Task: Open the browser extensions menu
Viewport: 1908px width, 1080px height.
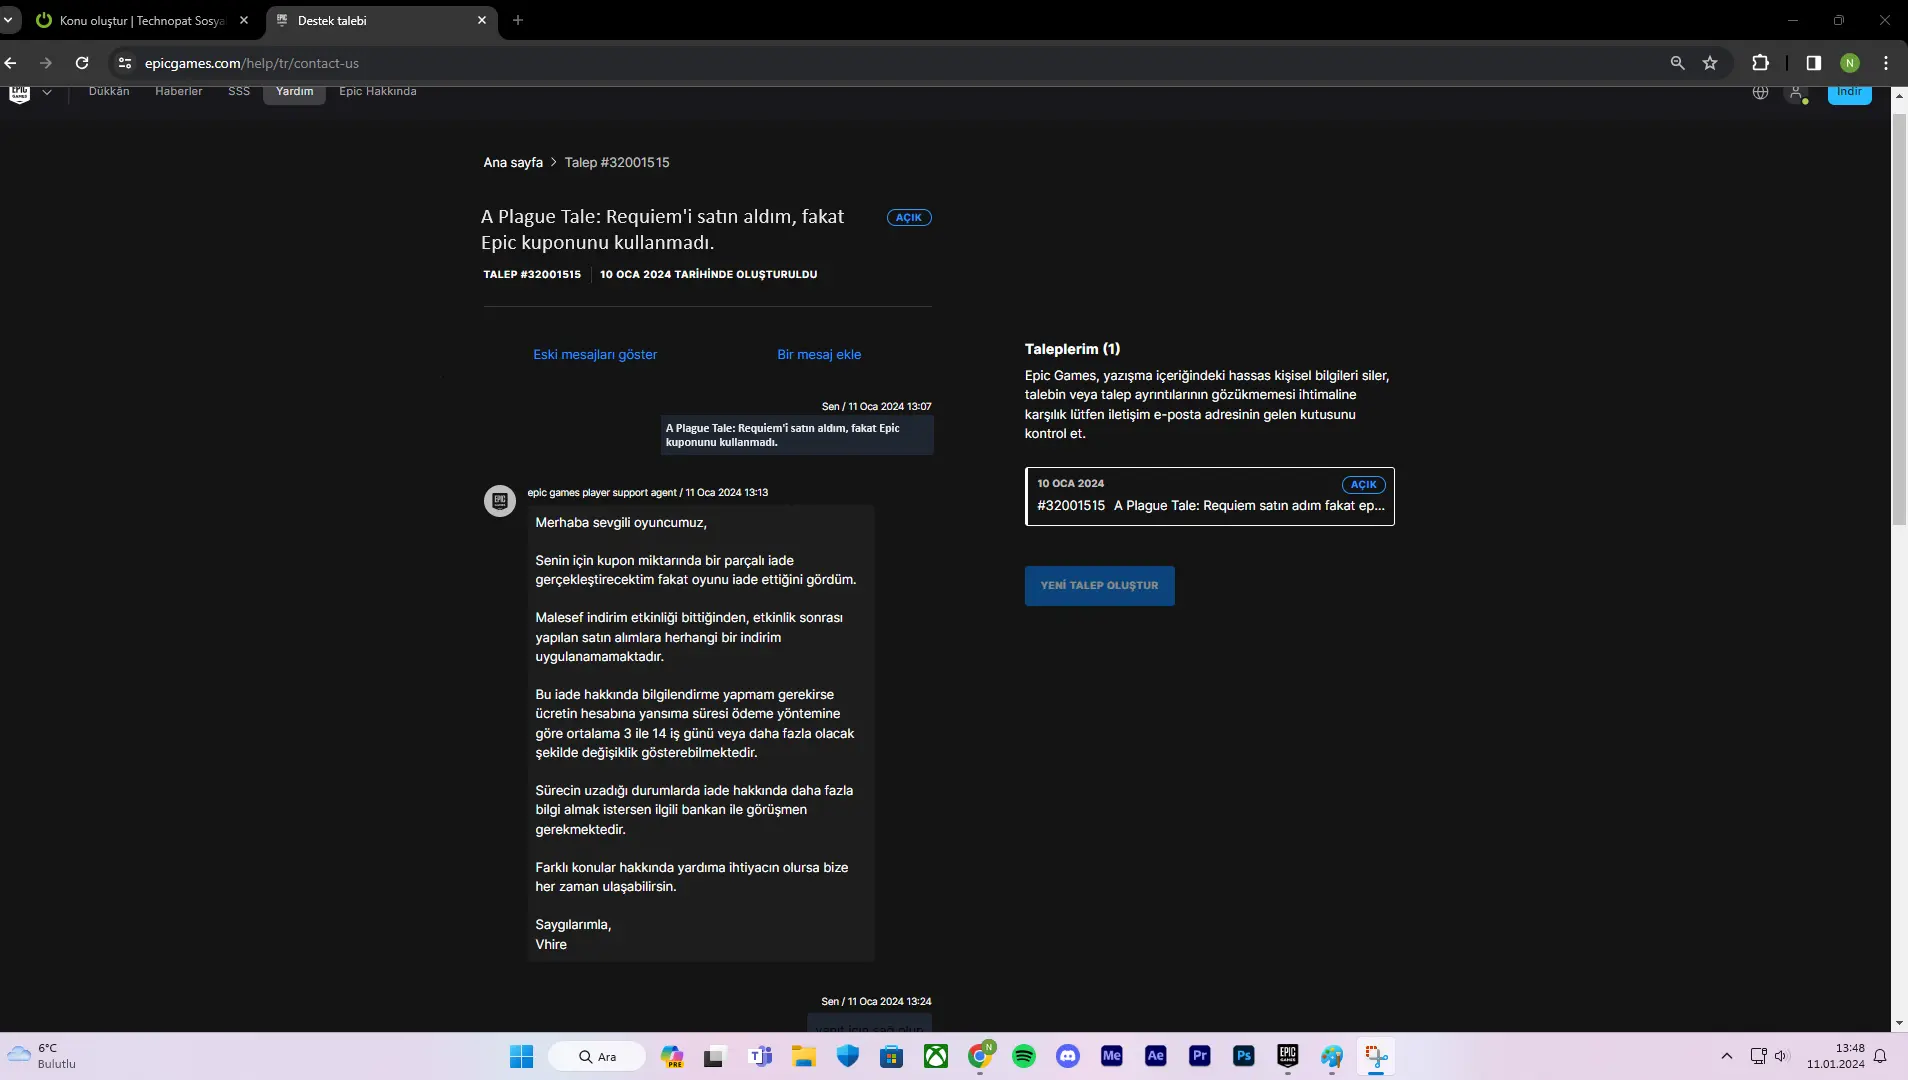Action: pyautogui.click(x=1760, y=63)
